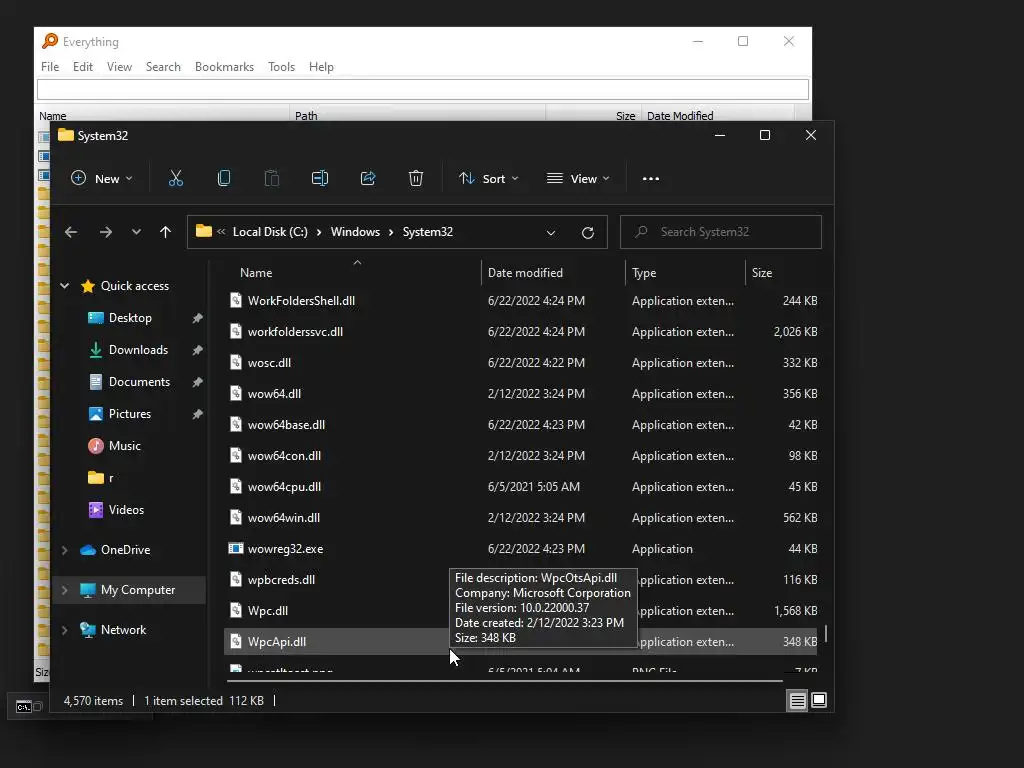Click the Music icon in navigation pane

coord(95,446)
